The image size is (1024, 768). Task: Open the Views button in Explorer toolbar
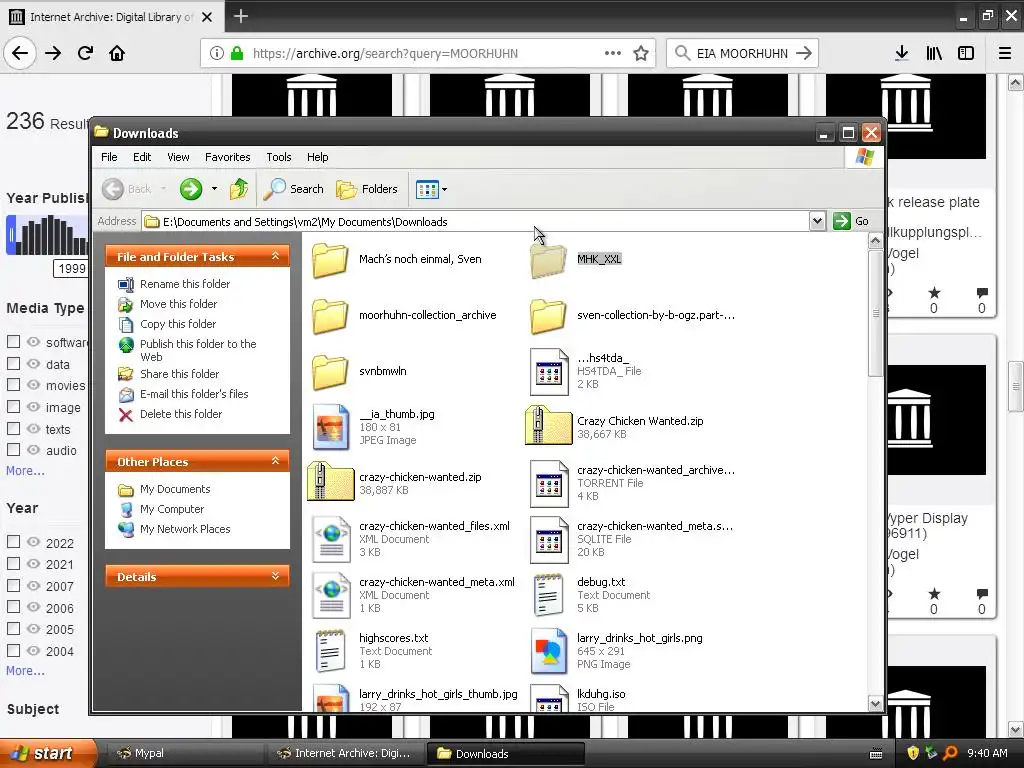click(427, 189)
